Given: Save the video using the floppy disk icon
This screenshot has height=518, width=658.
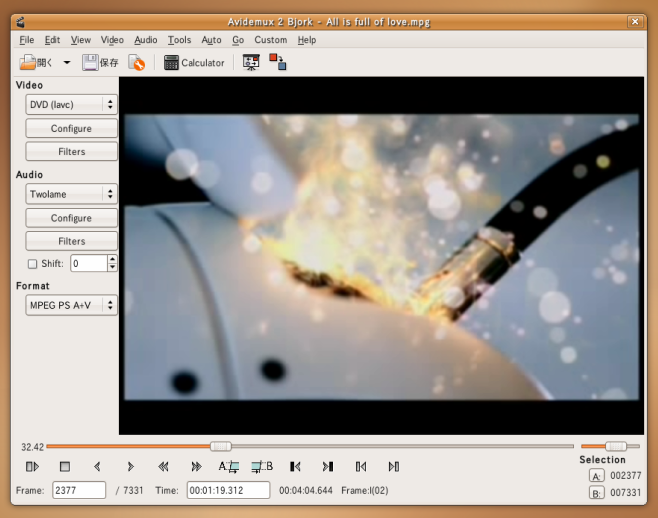Looking at the screenshot, I should [x=100, y=63].
